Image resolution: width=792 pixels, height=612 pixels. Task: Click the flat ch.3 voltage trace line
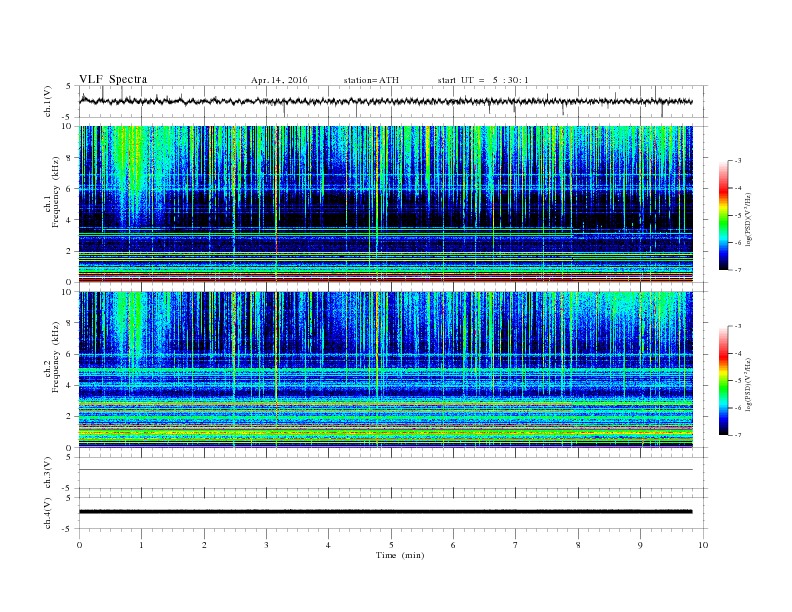click(x=385, y=470)
